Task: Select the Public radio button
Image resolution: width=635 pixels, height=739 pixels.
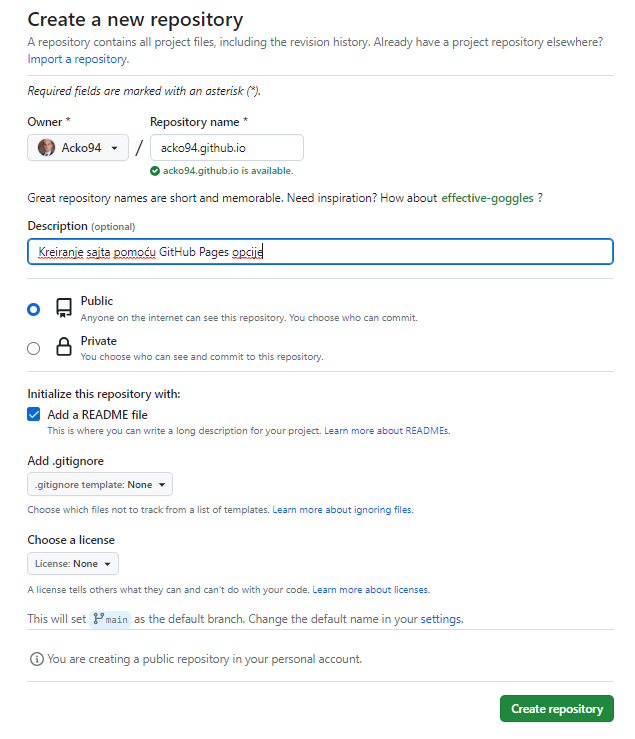Action: 33,309
